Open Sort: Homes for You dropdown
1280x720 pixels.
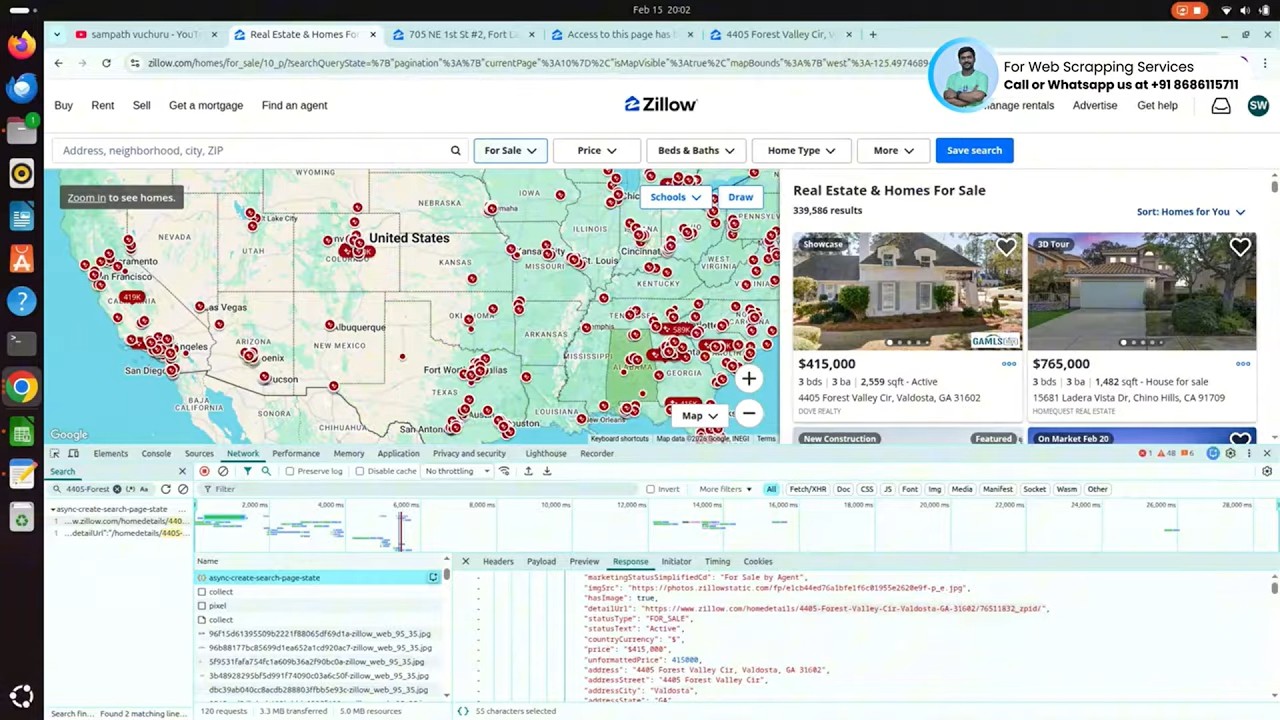1190,212
